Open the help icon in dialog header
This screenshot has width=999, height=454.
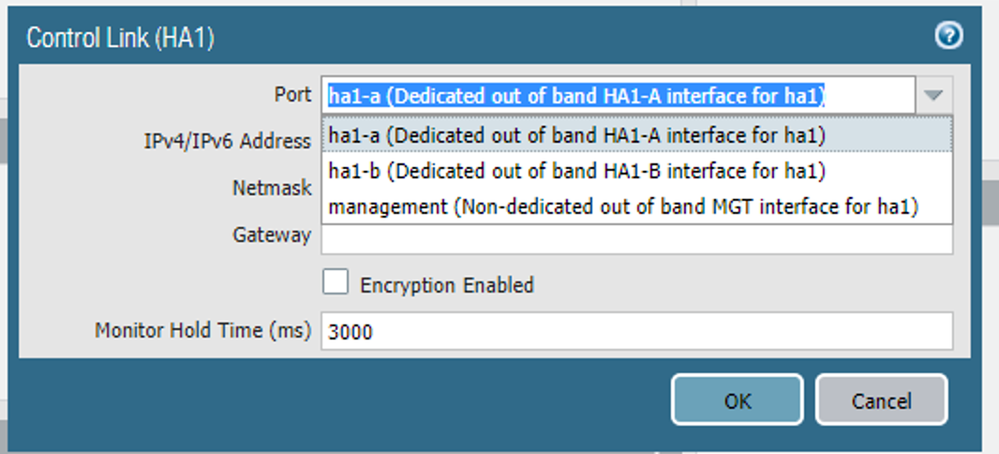pyautogui.click(x=948, y=36)
